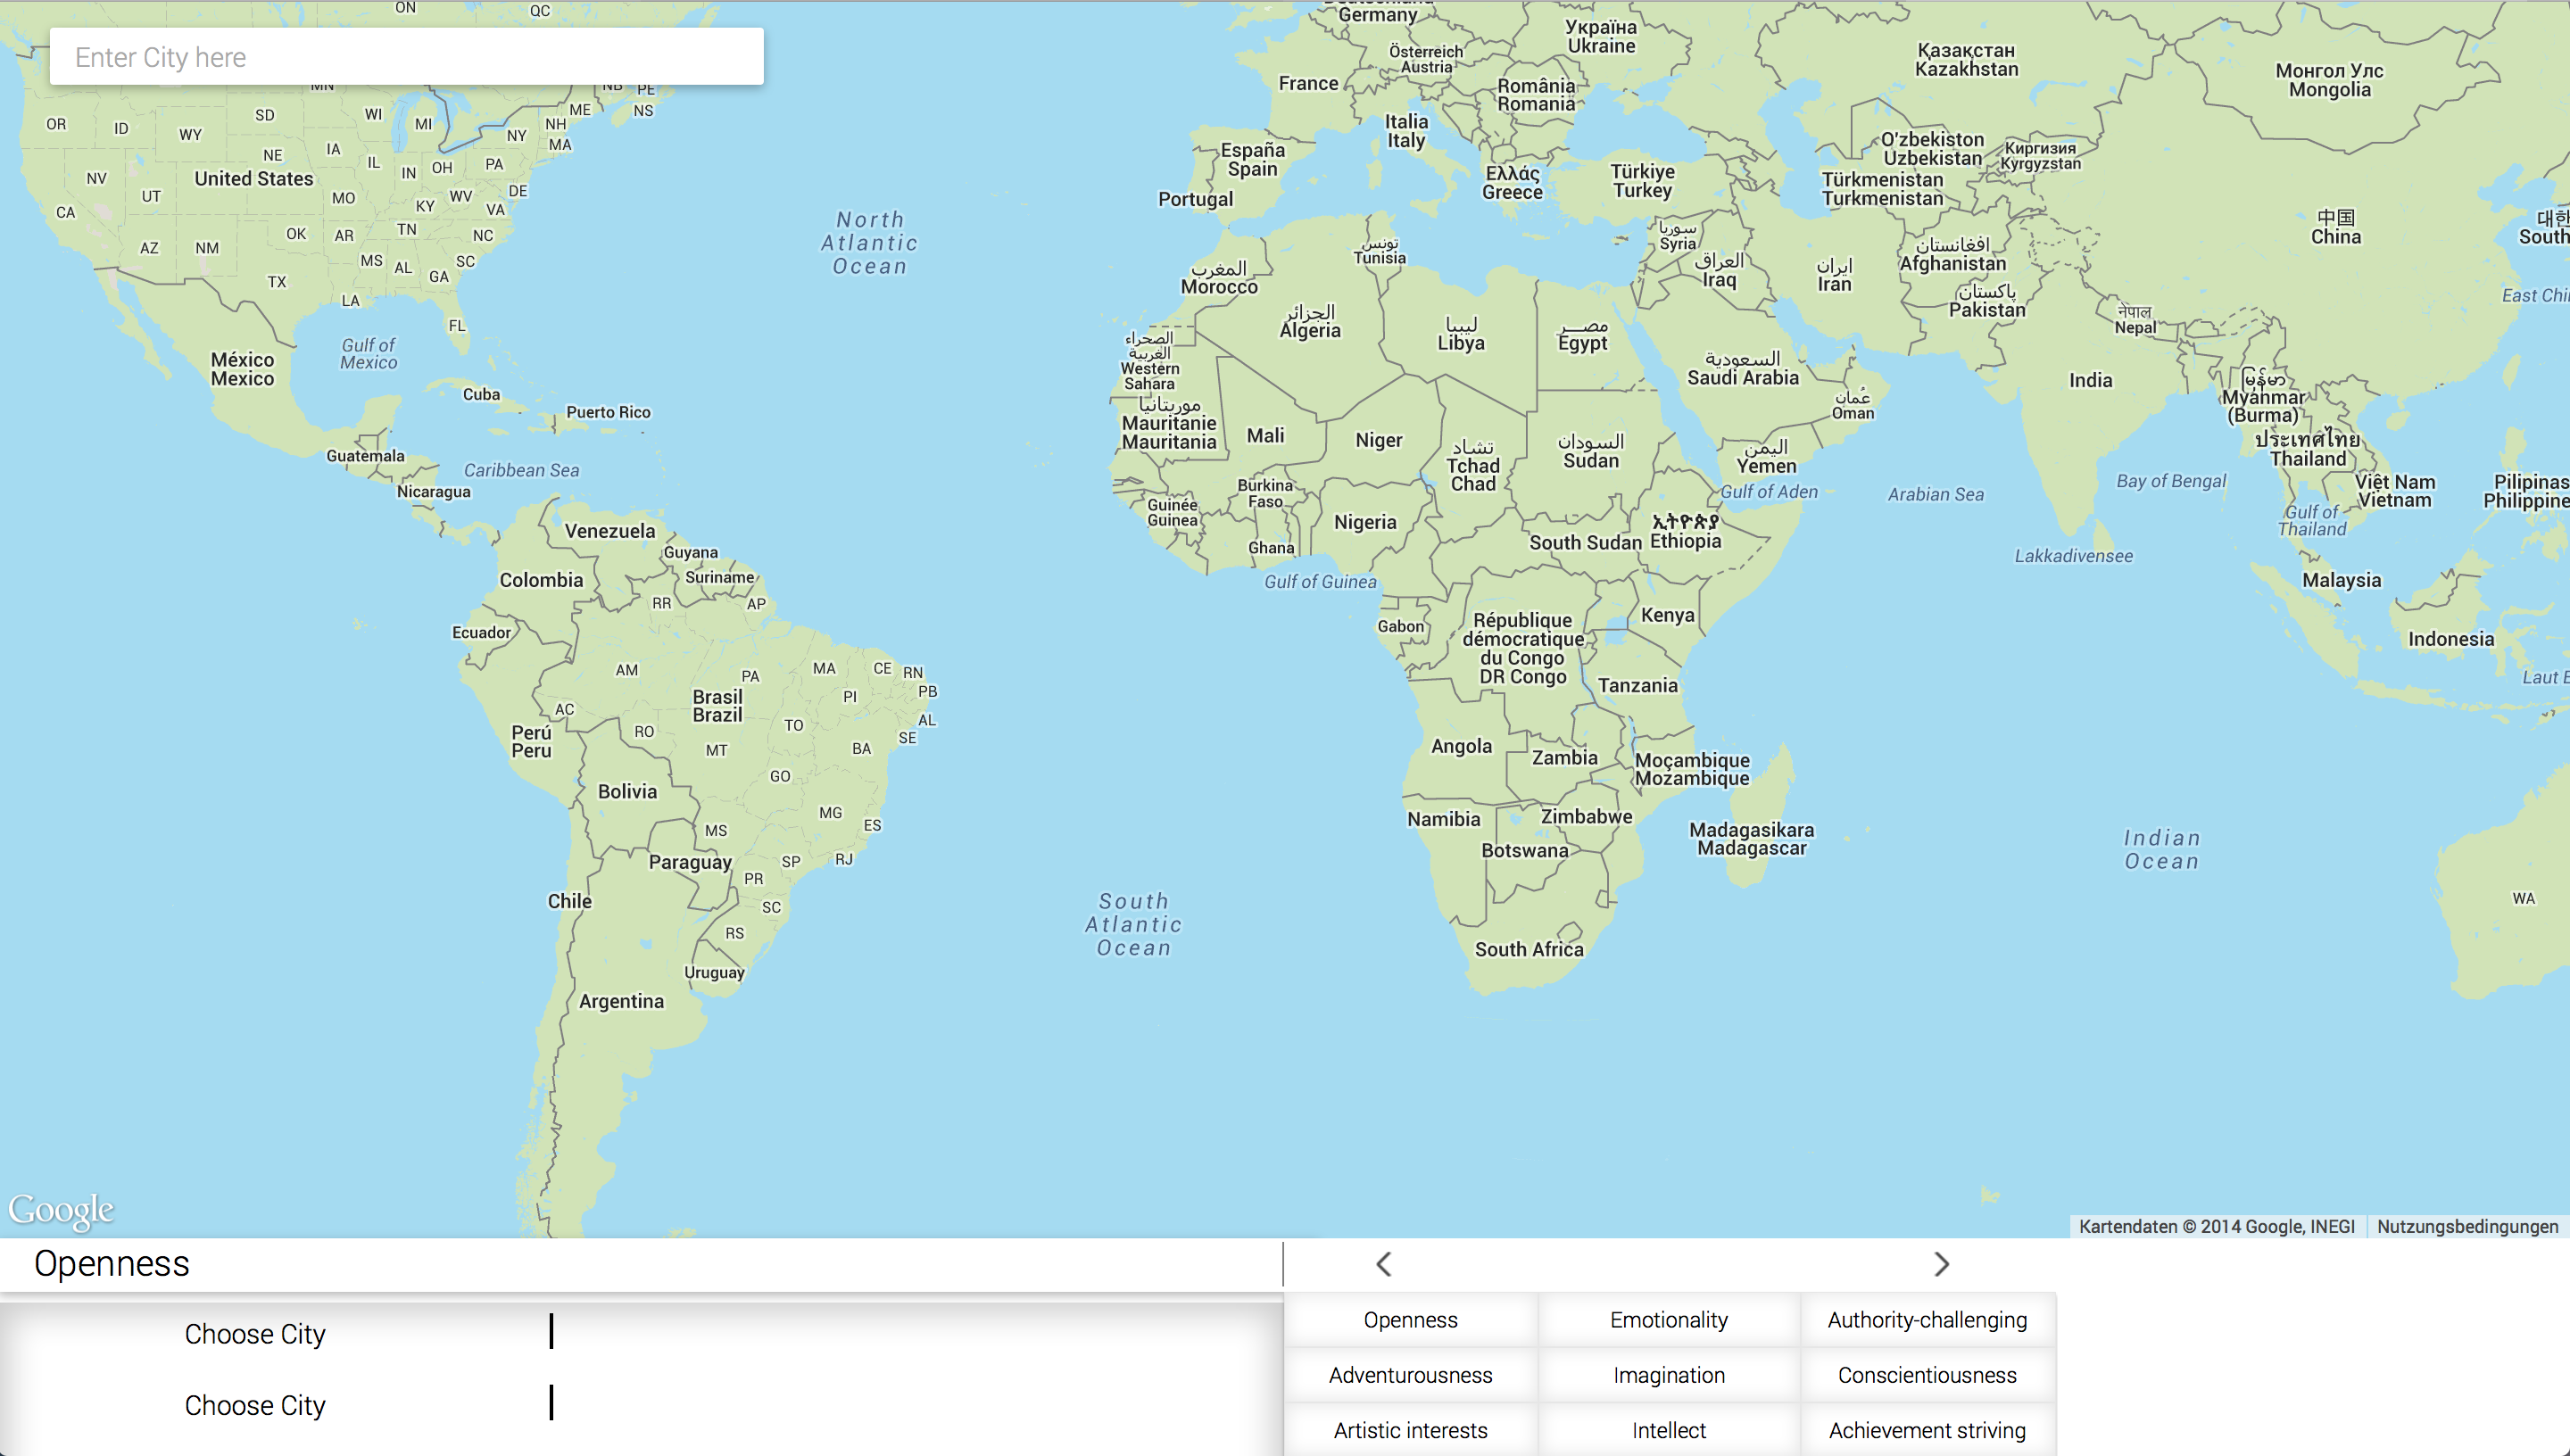The image size is (2570, 1456).
Task: Click the South Africa map label
Action: pyautogui.click(x=1528, y=949)
